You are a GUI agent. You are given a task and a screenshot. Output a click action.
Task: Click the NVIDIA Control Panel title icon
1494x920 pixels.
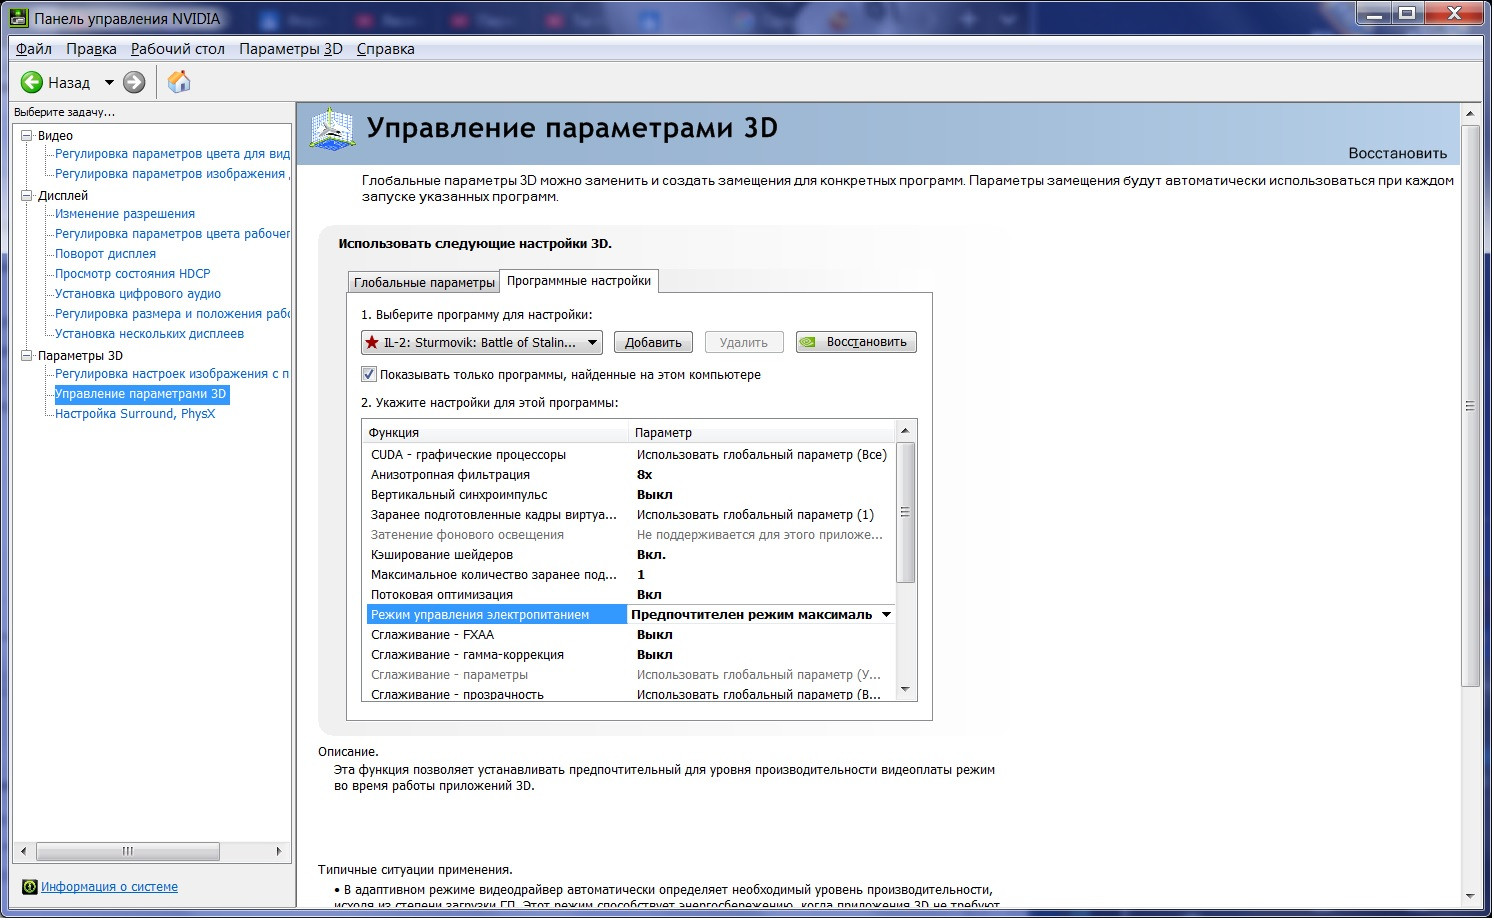[18, 18]
